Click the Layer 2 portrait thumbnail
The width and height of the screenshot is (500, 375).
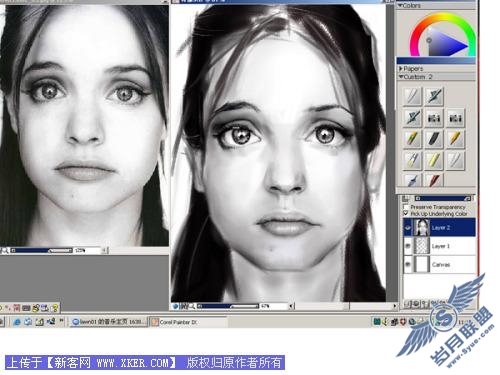(x=421, y=228)
